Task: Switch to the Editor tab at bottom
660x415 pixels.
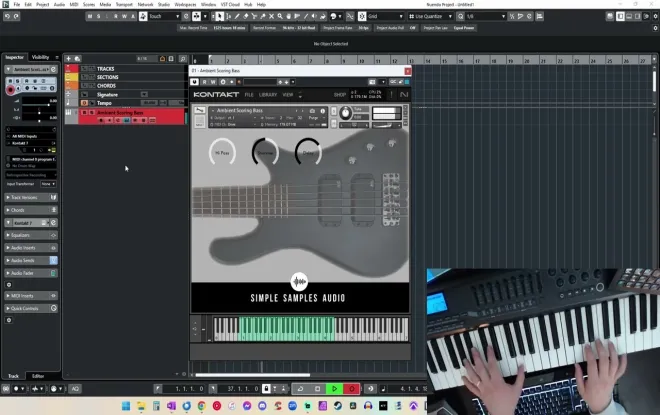Action: pyautogui.click(x=38, y=376)
